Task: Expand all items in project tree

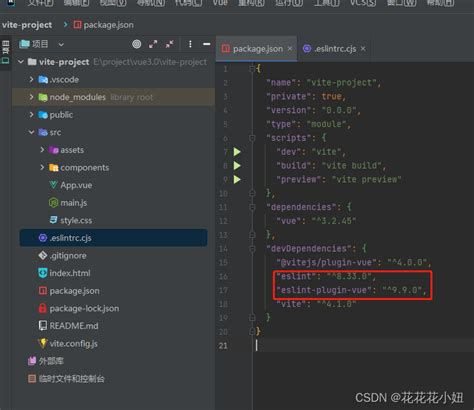Action: coord(153,44)
